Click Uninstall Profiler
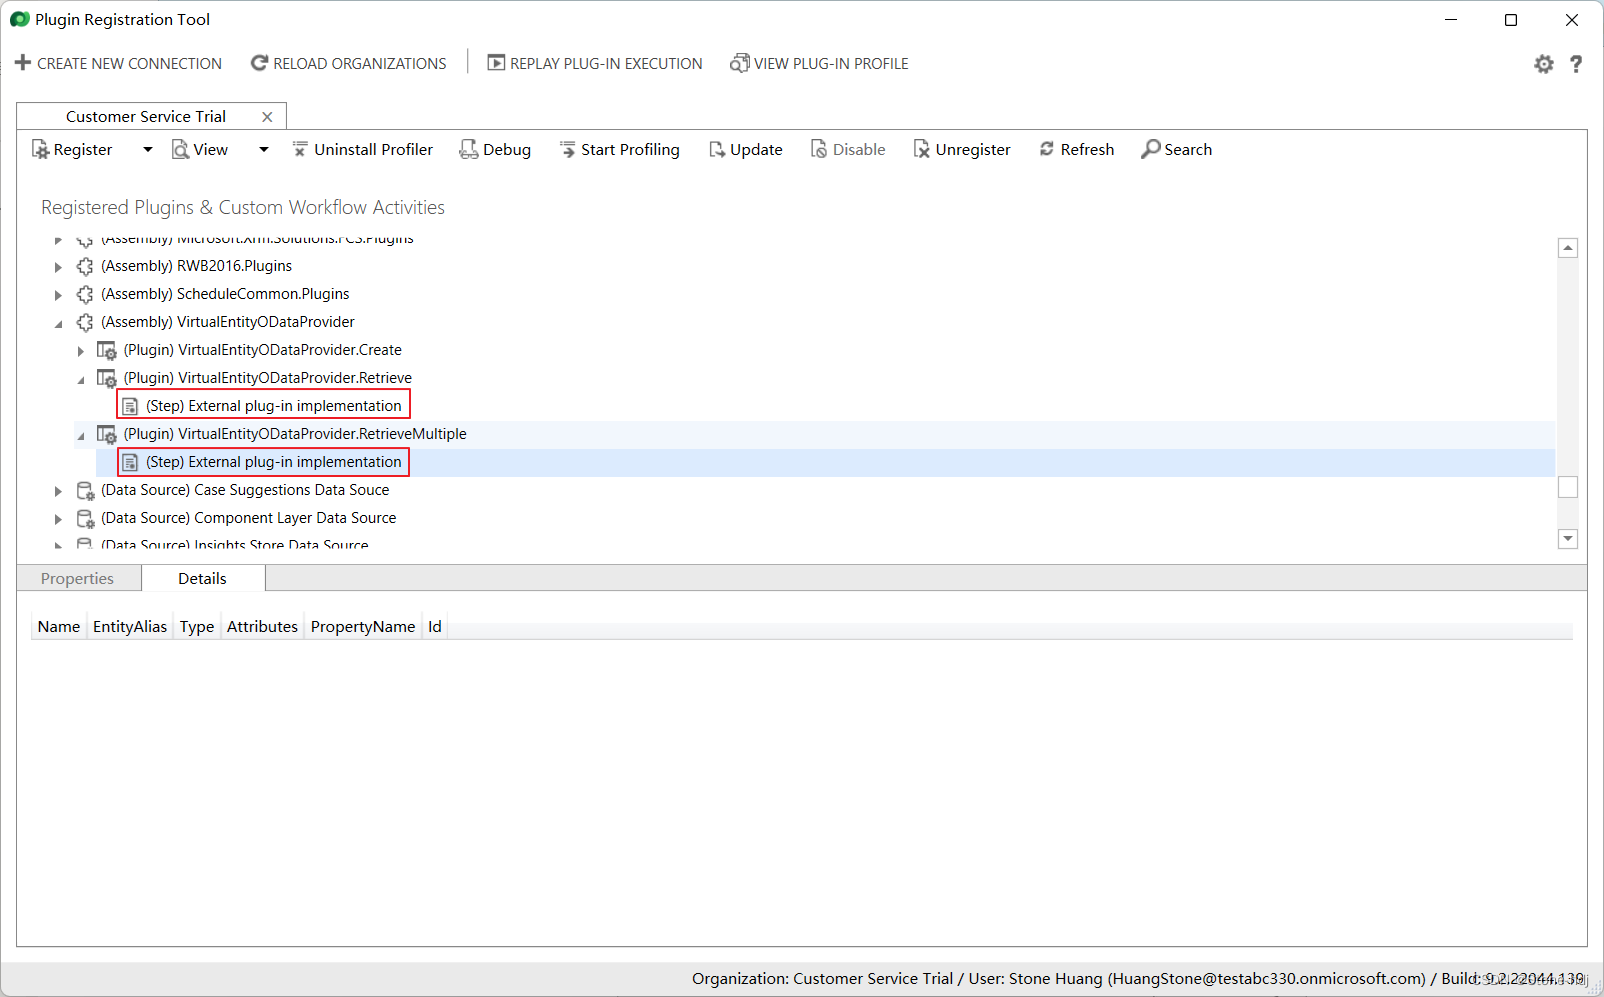 tap(362, 149)
